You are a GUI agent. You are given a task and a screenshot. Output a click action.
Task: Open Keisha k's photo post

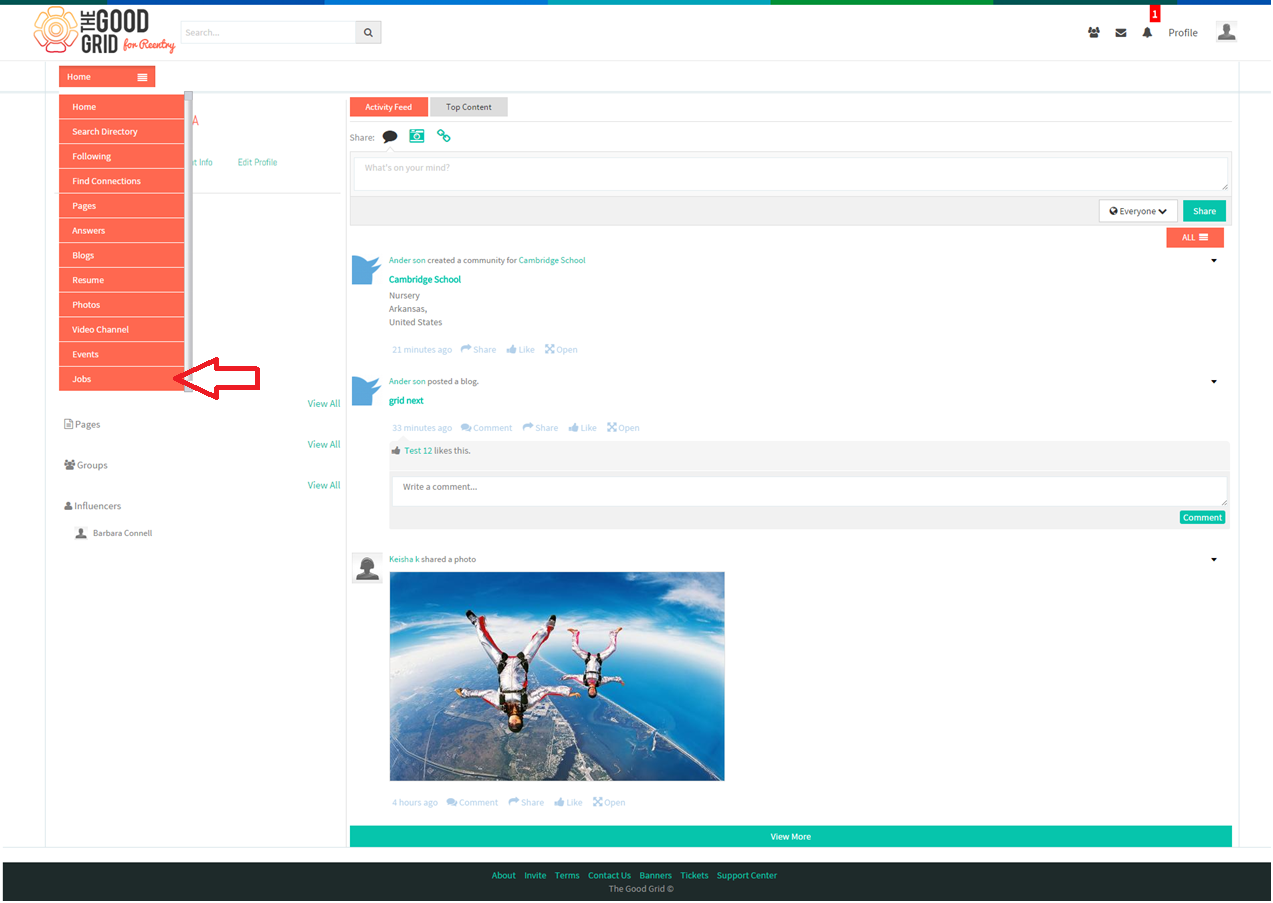(x=609, y=803)
